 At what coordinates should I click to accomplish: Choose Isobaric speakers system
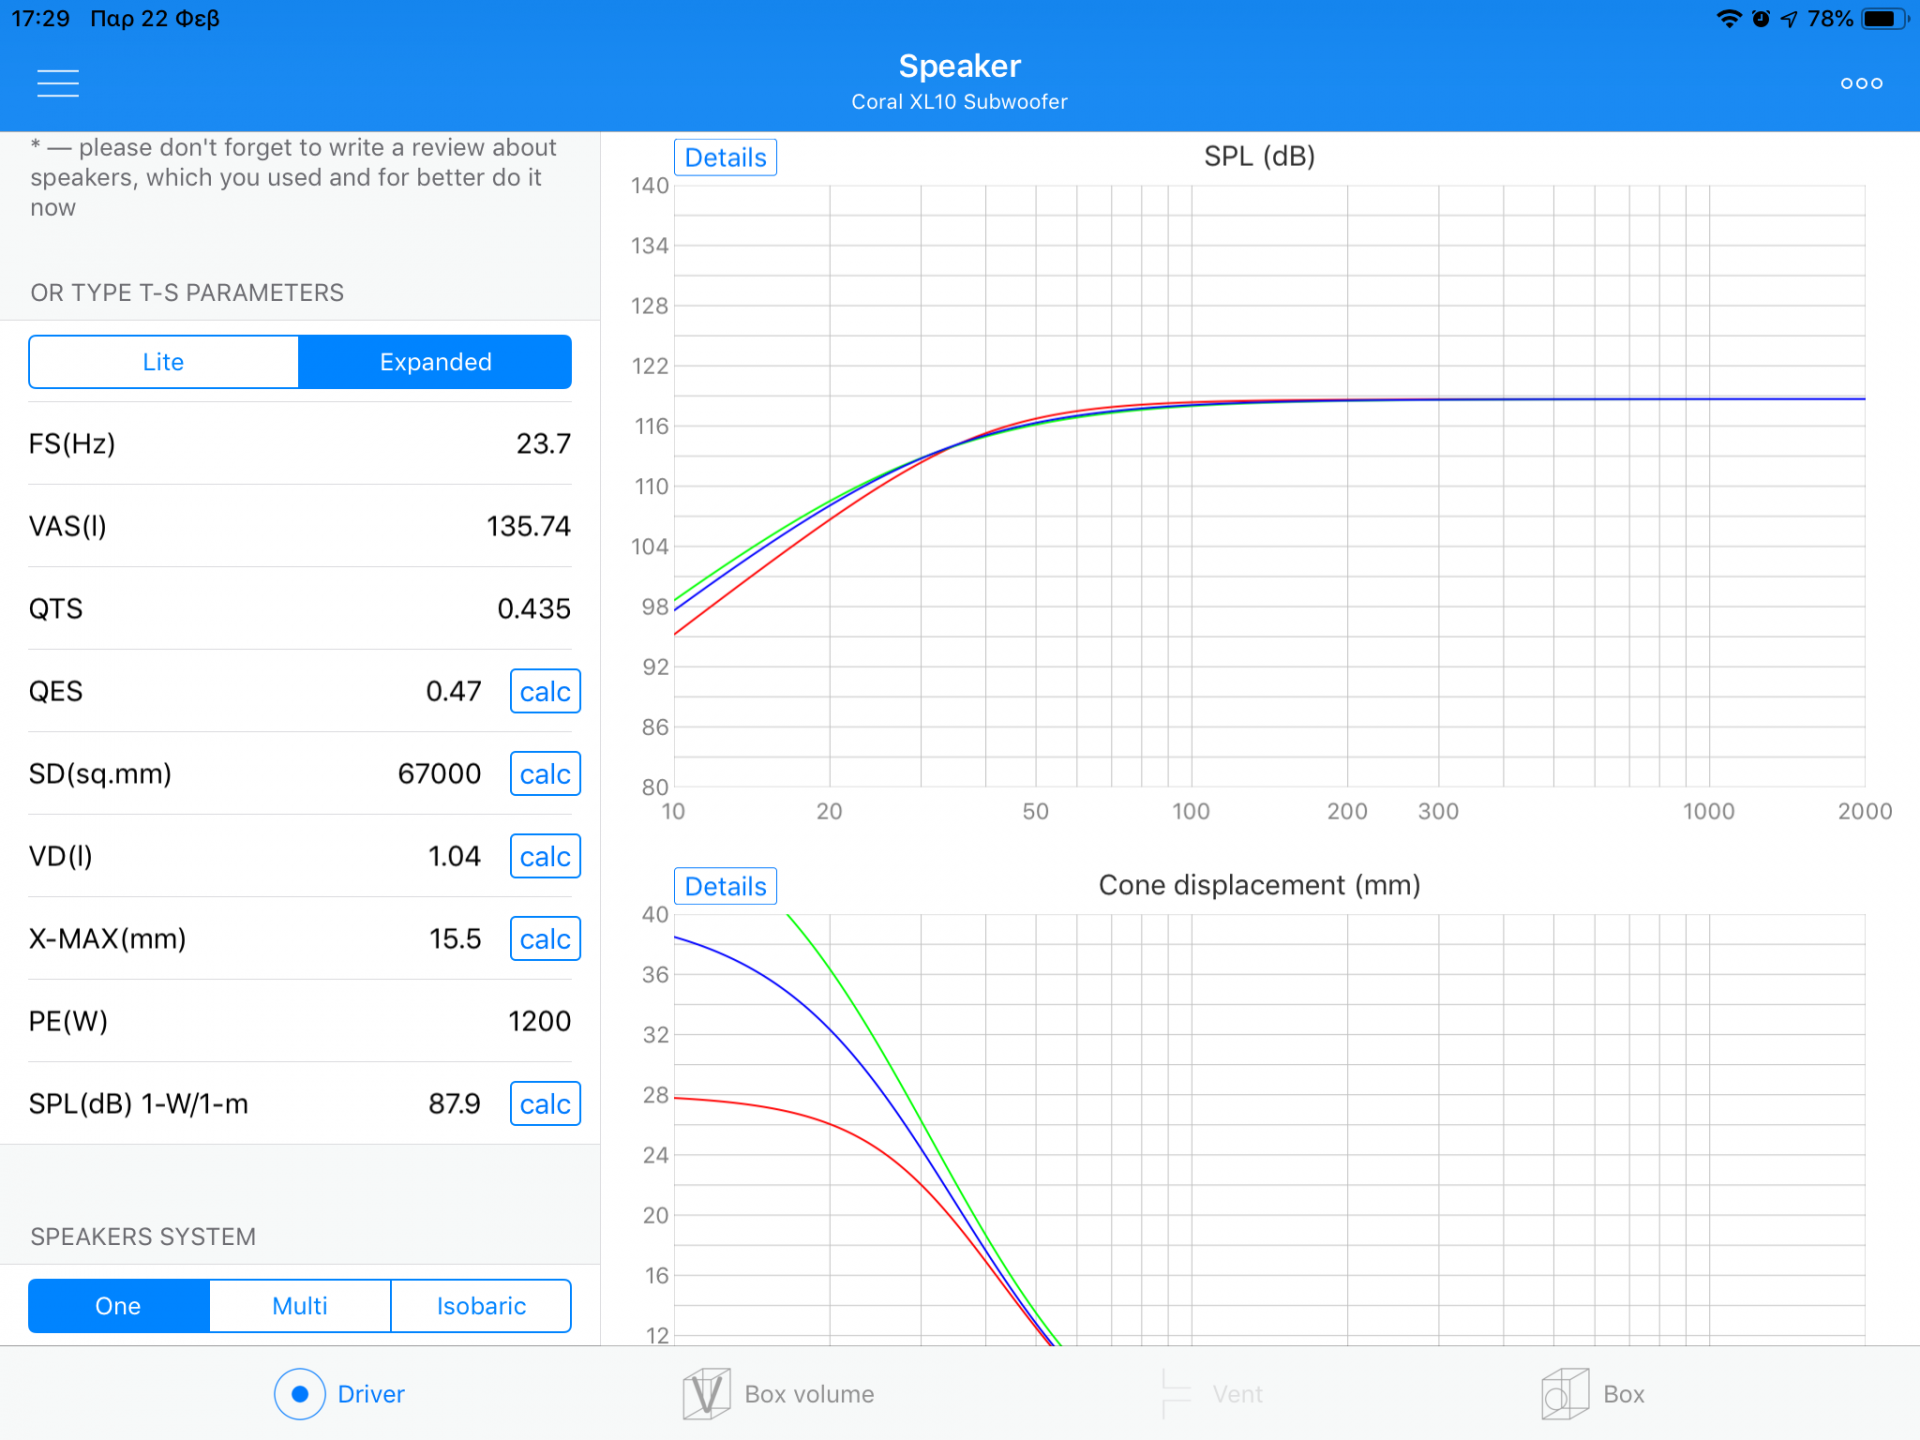coord(481,1306)
